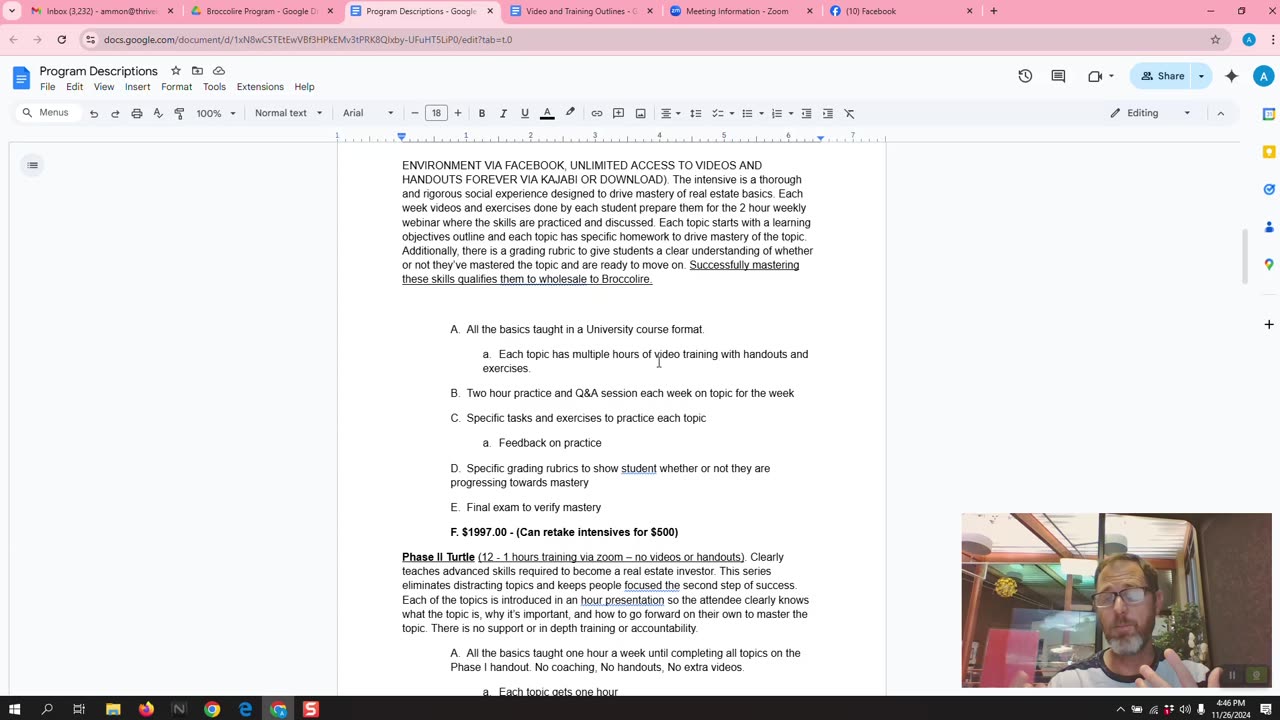
Task: Open Google Docs home logo
Action: pos(21,78)
